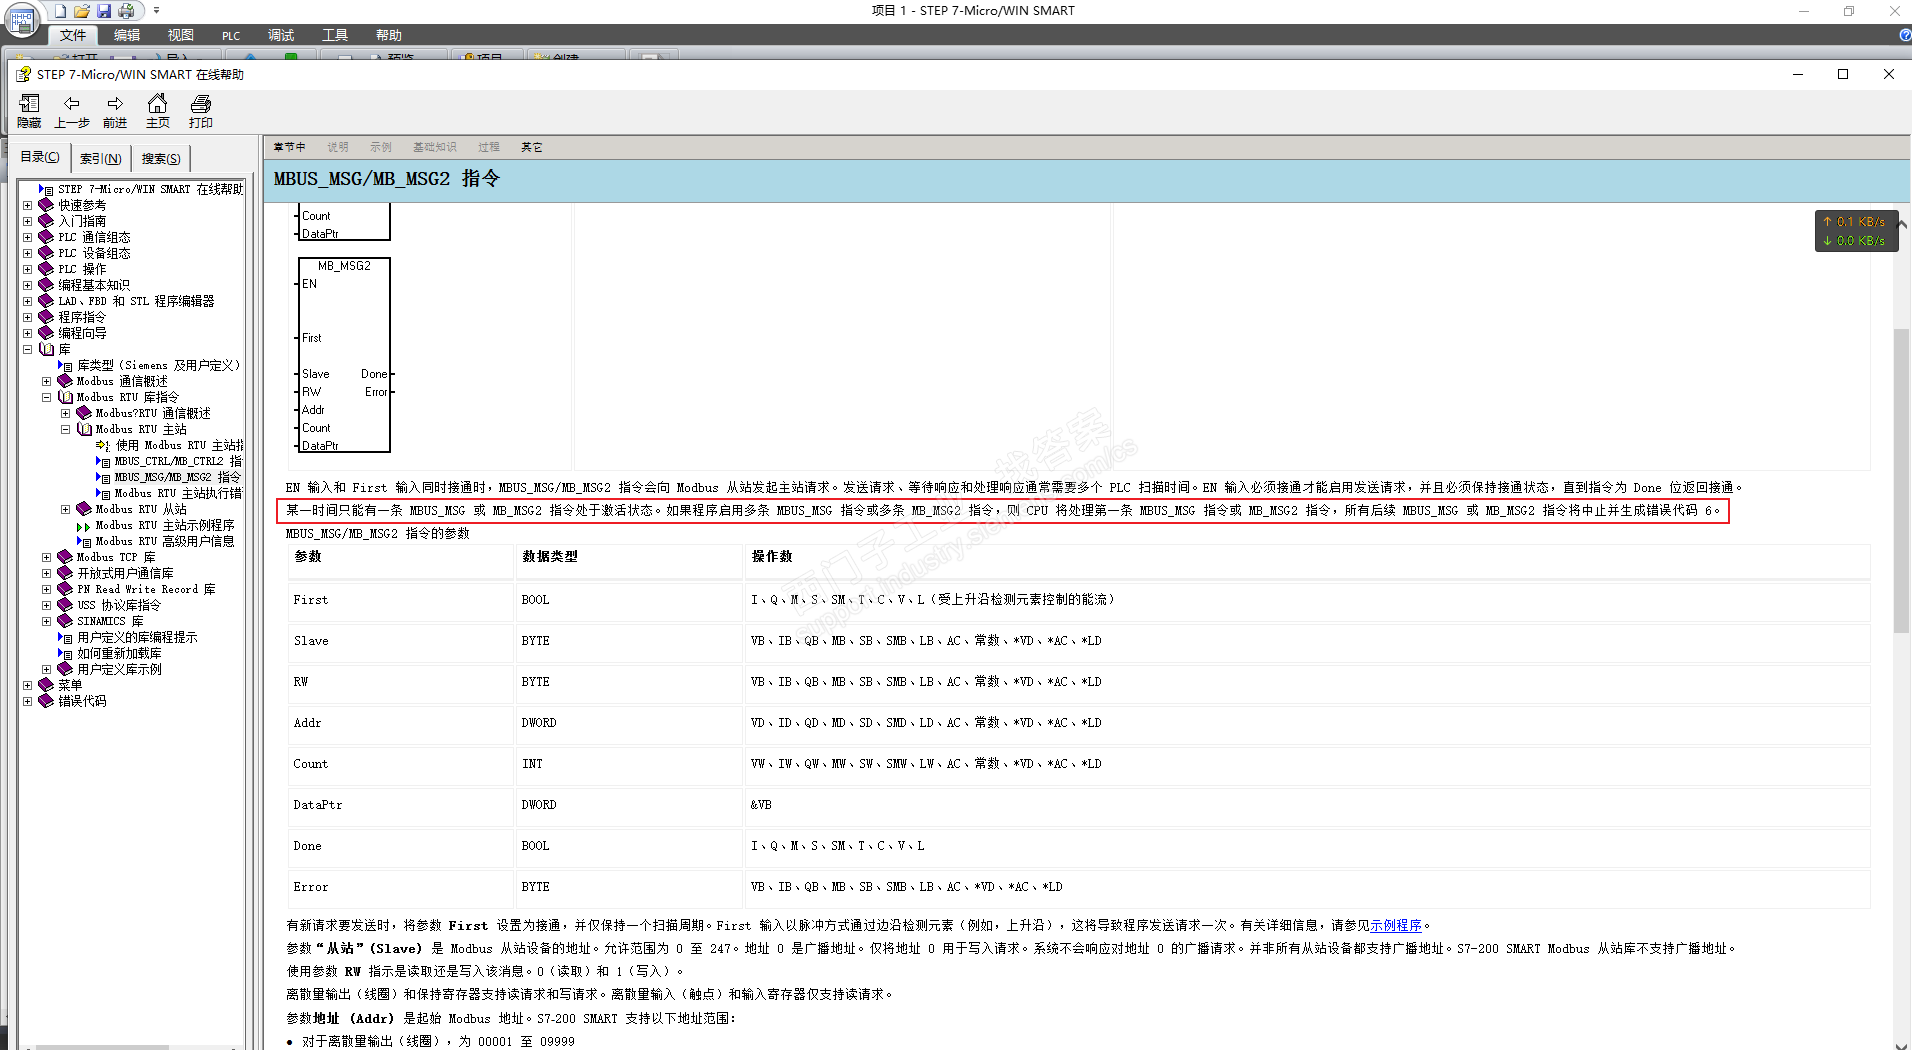Open the 视图 ribbon tab
The width and height of the screenshot is (1912, 1050).
click(181, 35)
